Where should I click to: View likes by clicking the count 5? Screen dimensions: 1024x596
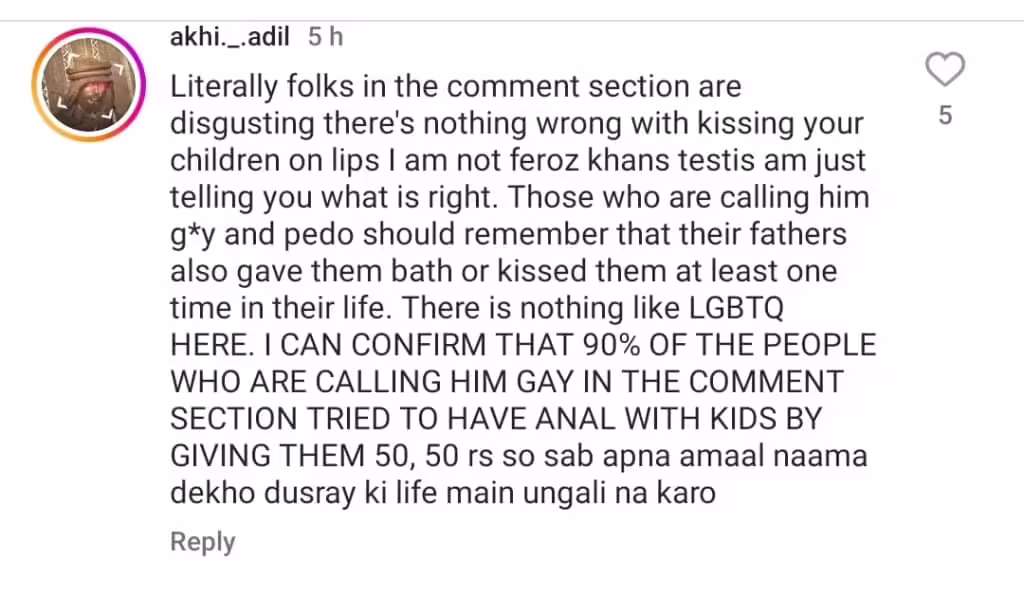pyautogui.click(x=945, y=116)
